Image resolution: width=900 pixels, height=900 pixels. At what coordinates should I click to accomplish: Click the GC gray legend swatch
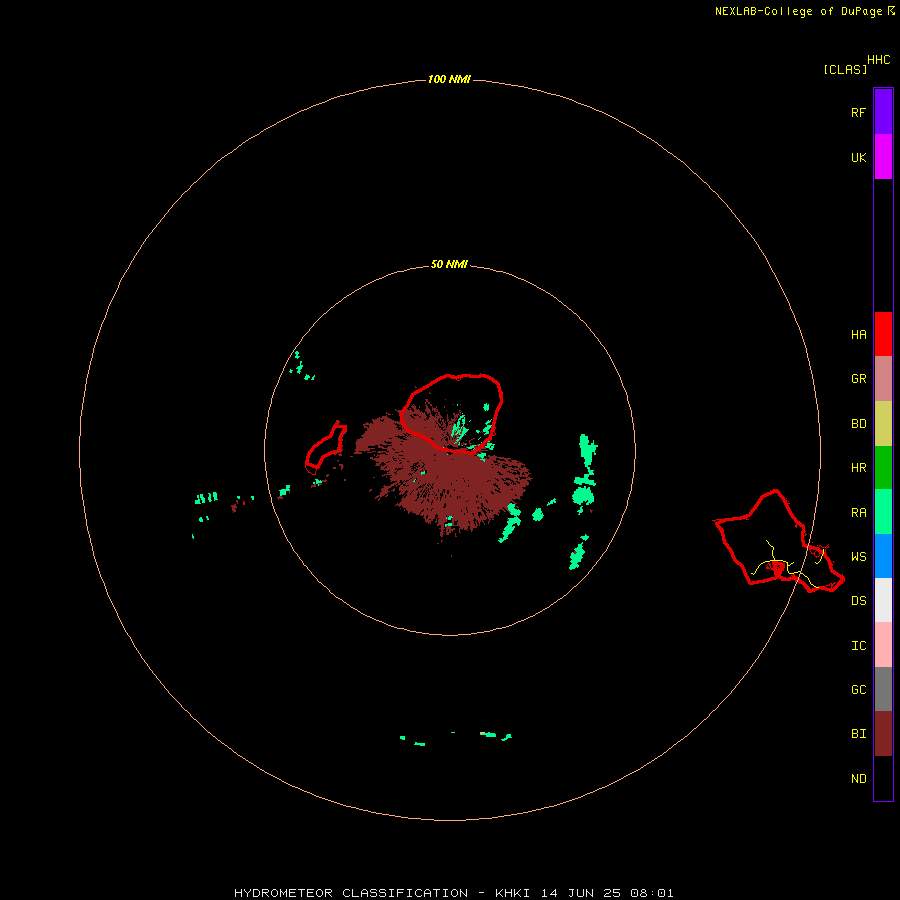[883, 689]
